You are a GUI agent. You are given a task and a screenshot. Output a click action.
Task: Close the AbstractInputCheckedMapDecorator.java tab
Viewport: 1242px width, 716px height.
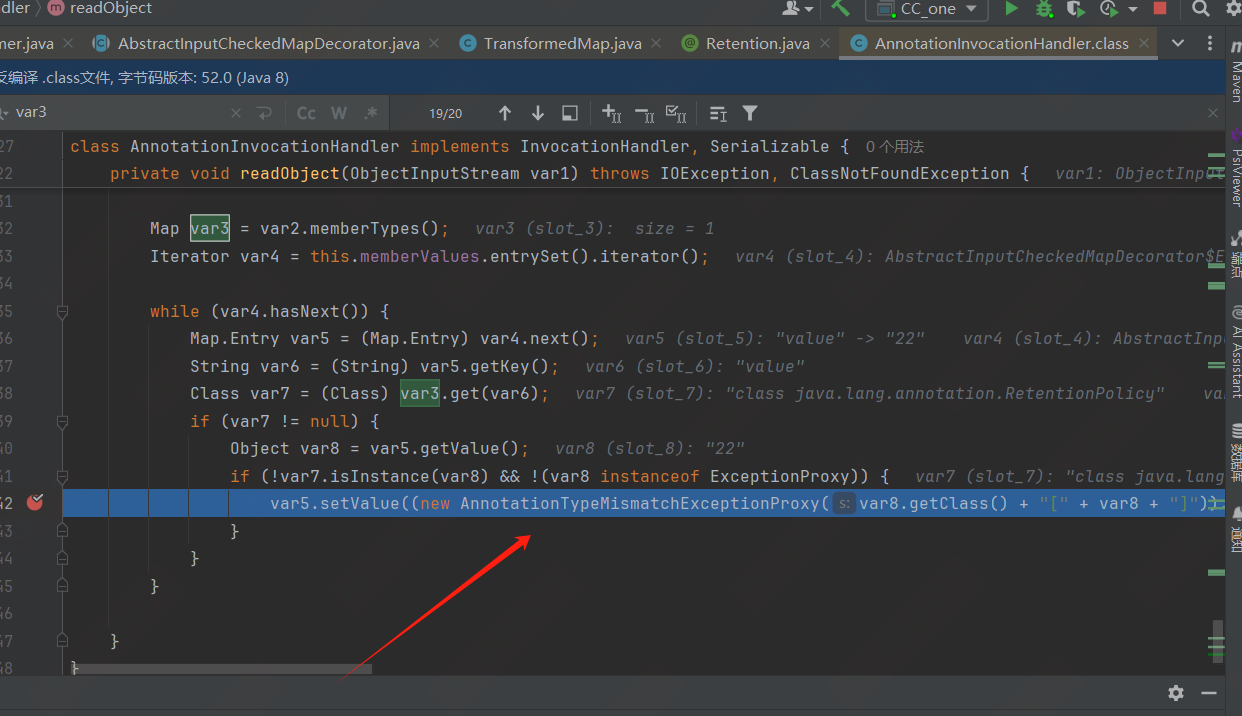[433, 43]
